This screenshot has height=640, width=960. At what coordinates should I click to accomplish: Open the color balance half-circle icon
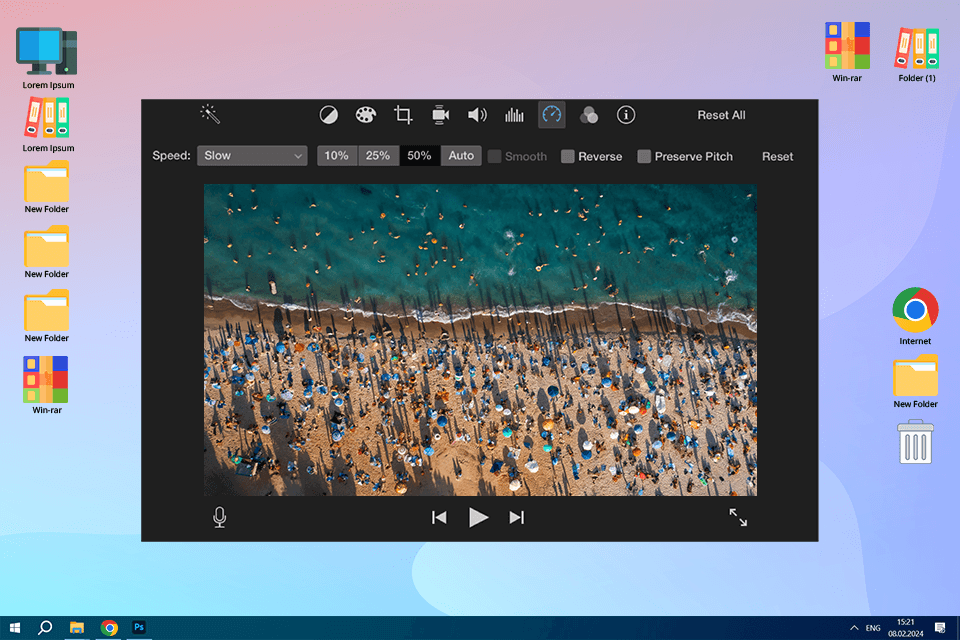pos(329,115)
